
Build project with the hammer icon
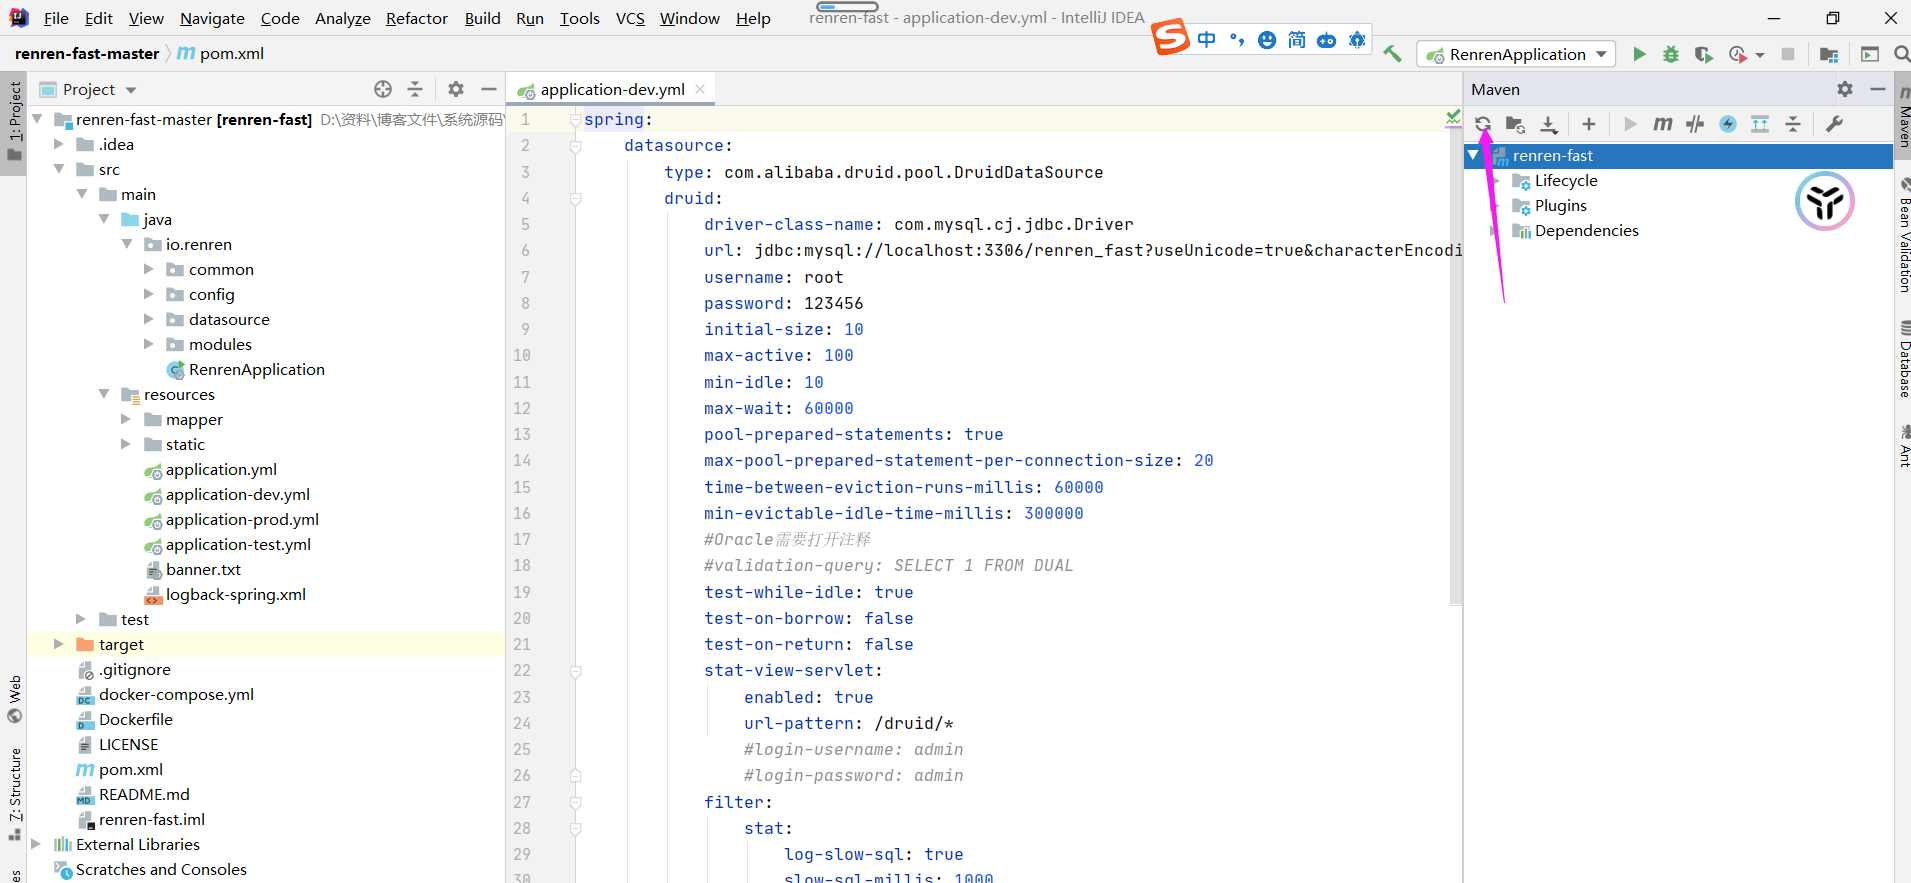(x=1392, y=54)
